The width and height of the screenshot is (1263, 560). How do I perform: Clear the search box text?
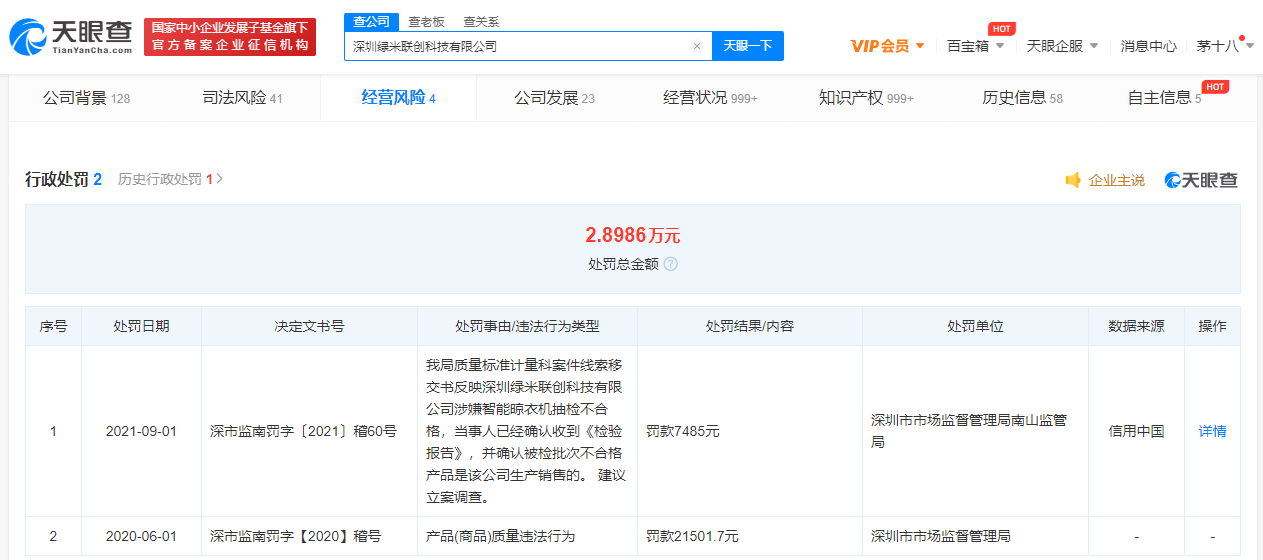click(x=697, y=46)
